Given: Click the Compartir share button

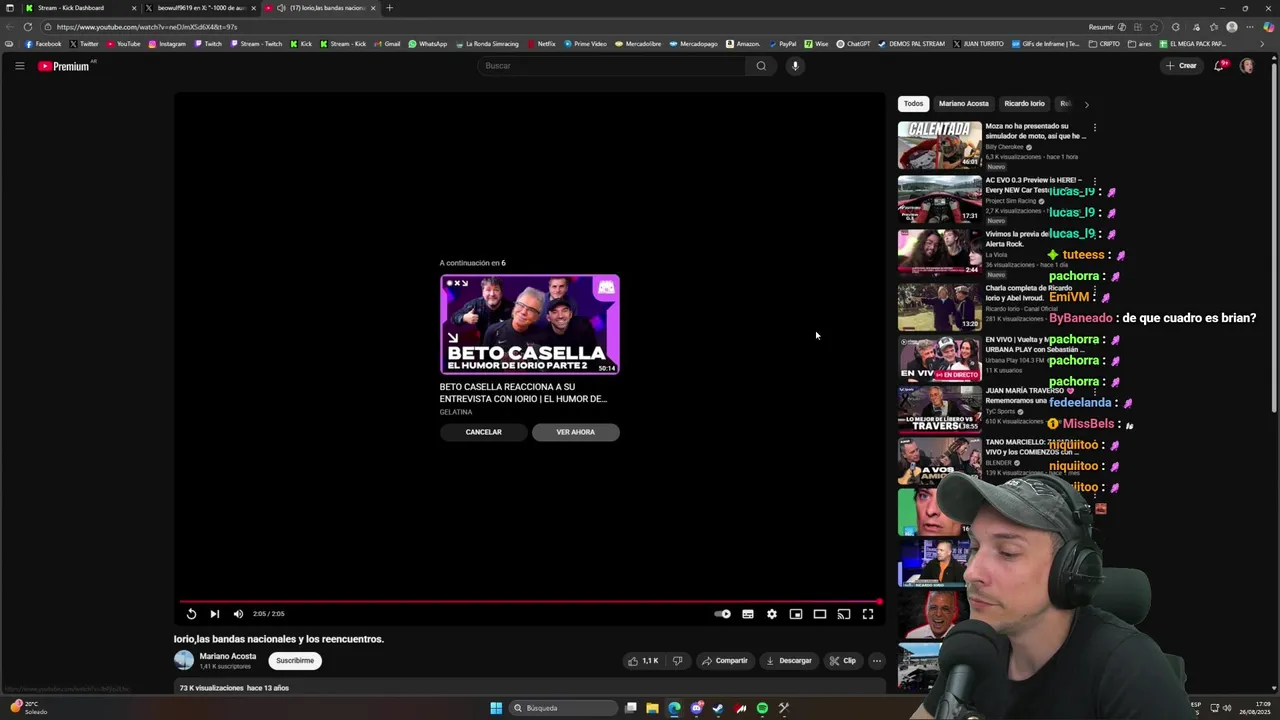Looking at the screenshot, I should click(x=725, y=660).
